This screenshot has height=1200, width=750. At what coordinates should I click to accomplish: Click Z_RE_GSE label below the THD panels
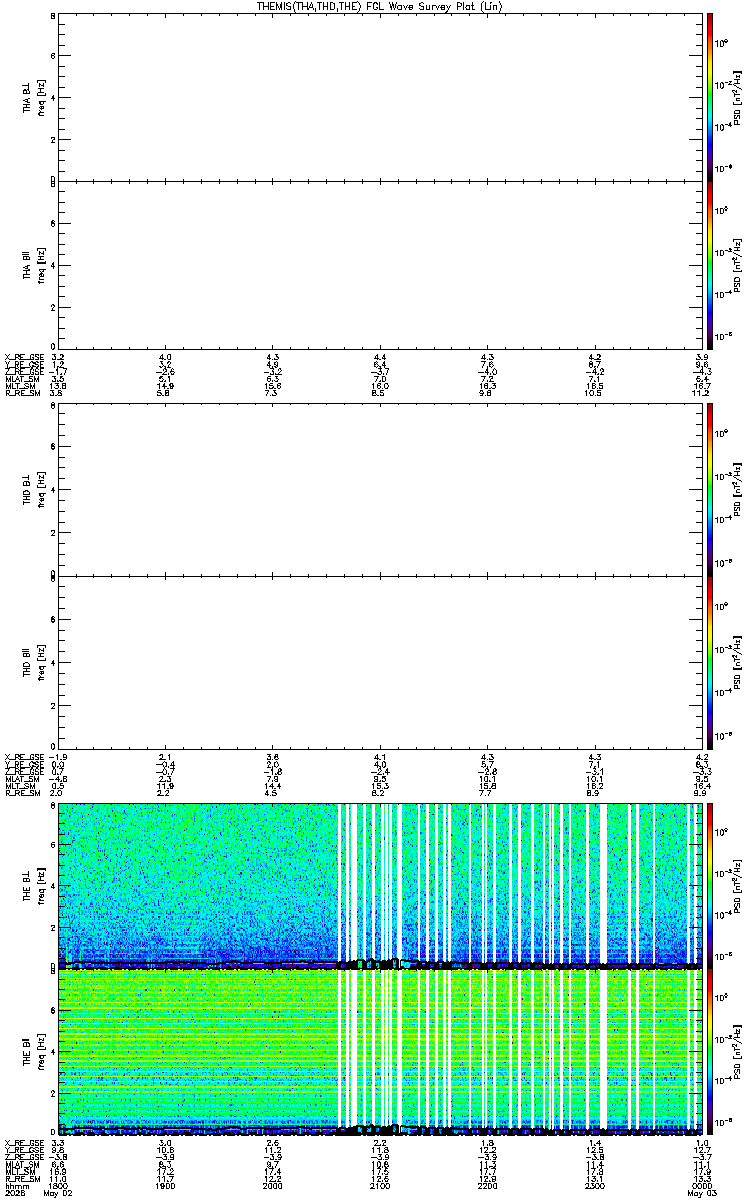[23, 771]
